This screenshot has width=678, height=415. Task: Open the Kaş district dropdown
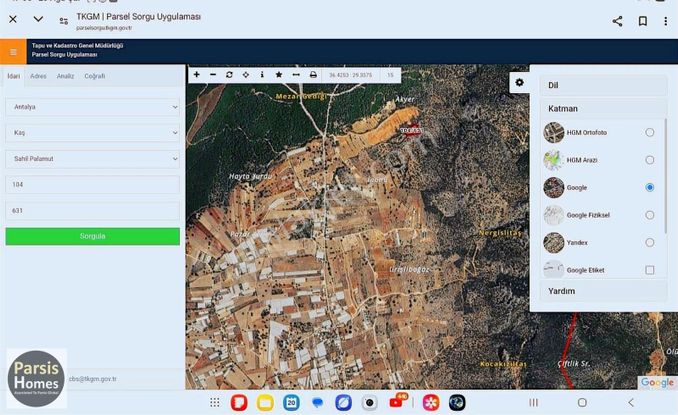pyautogui.click(x=93, y=133)
